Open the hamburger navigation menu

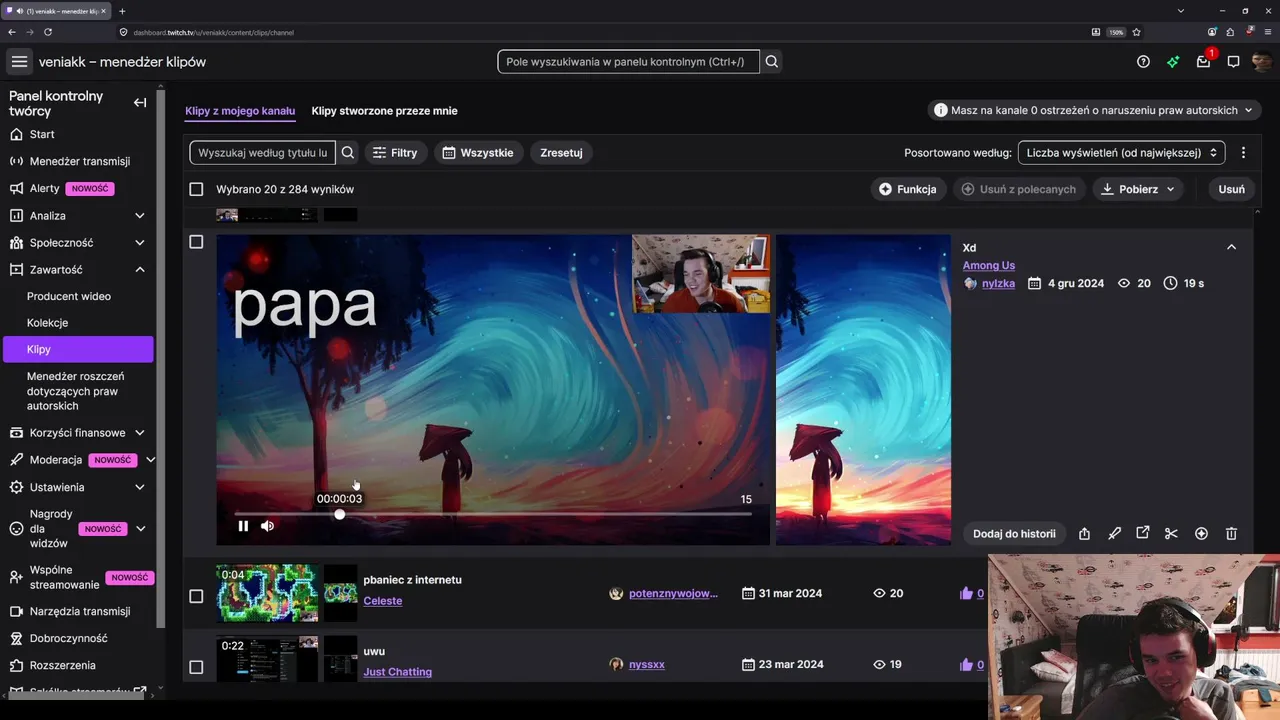19,62
